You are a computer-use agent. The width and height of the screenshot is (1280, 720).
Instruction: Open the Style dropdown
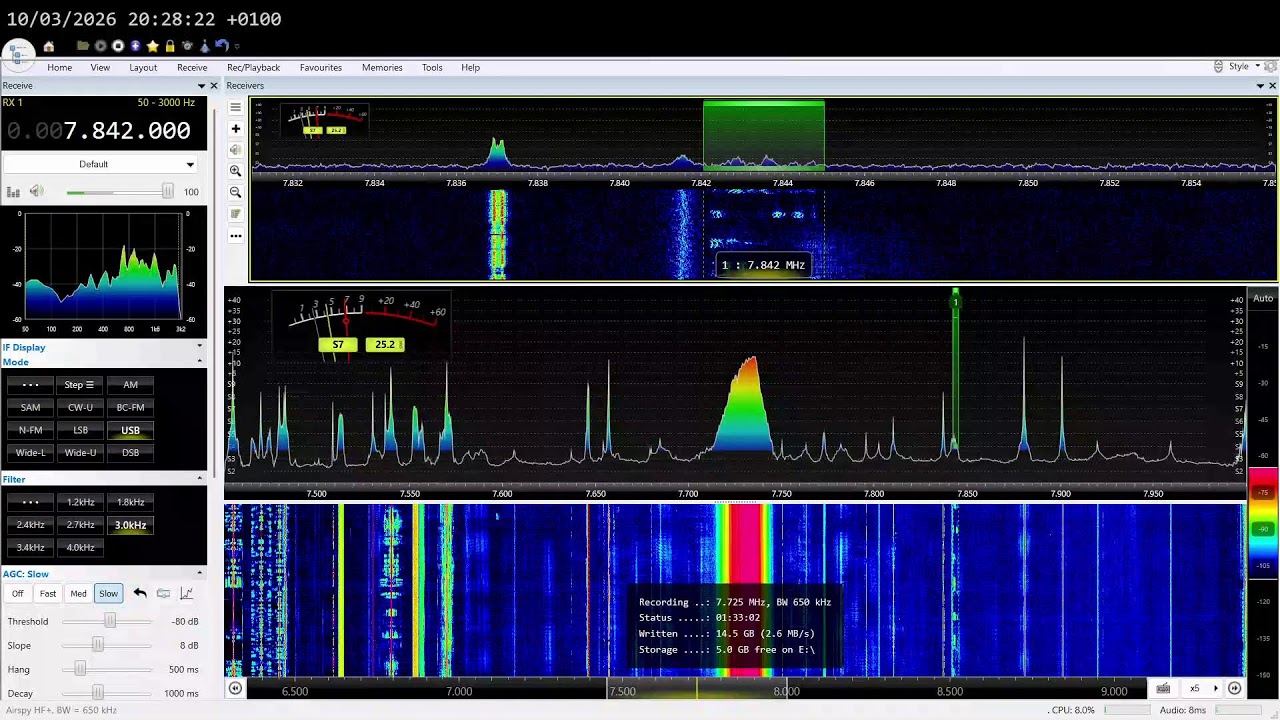click(x=1244, y=66)
